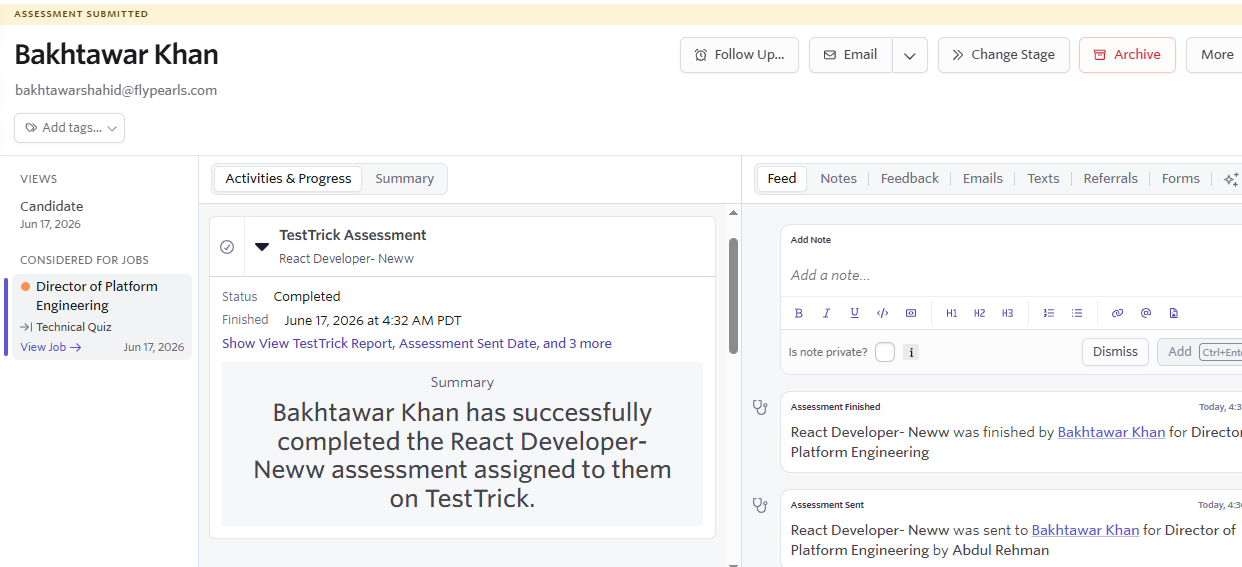This screenshot has width=1242, height=567.
Task: Click the React Developer- Neww subtitle
Action: point(346,258)
